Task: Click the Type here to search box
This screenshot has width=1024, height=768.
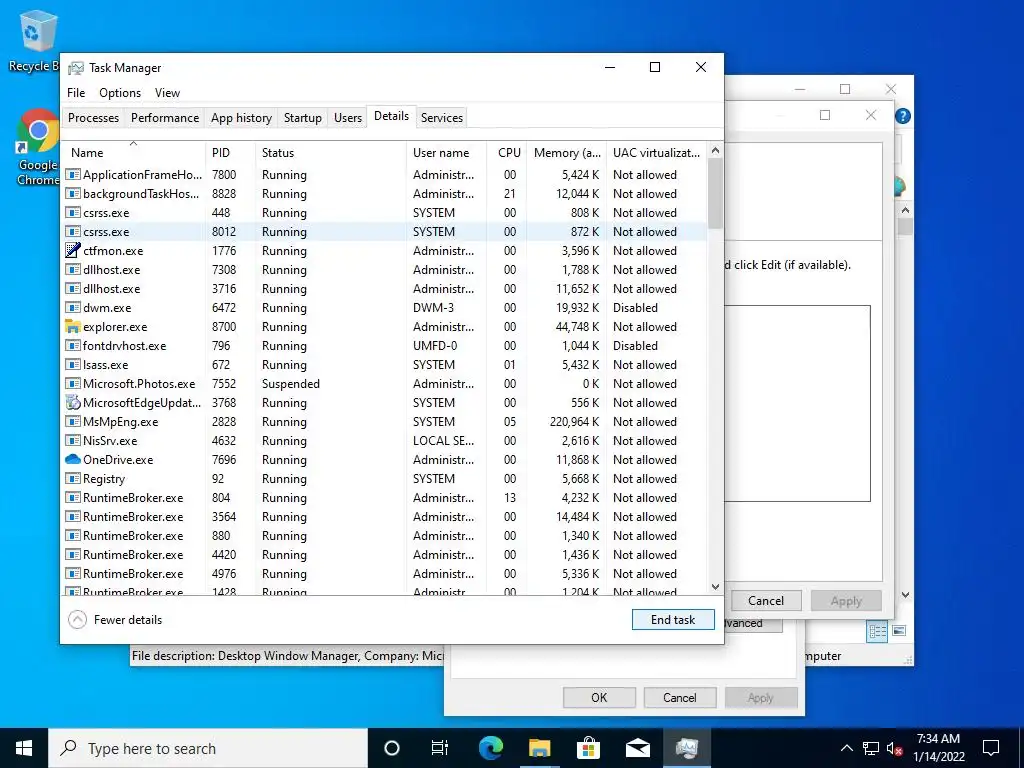Action: pyautogui.click(x=208, y=748)
